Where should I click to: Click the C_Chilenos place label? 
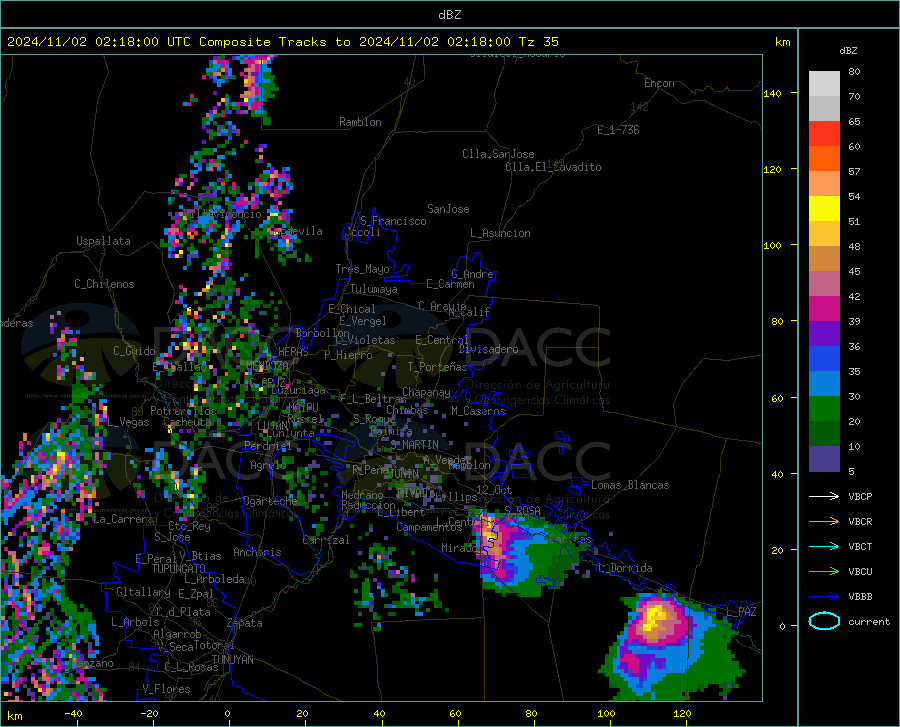(x=104, y=284)
